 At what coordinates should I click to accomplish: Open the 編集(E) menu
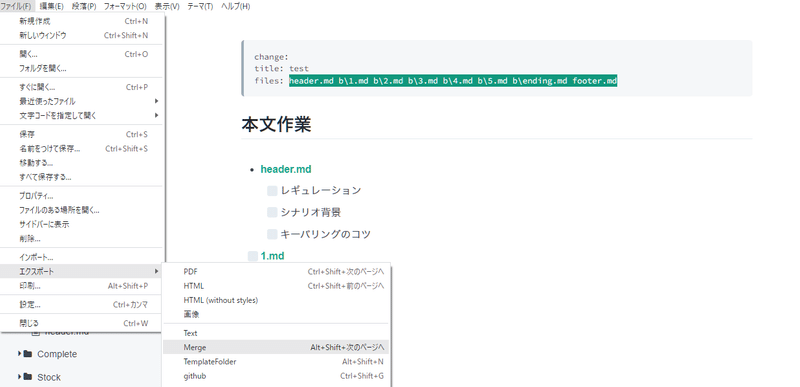[52, 7]
